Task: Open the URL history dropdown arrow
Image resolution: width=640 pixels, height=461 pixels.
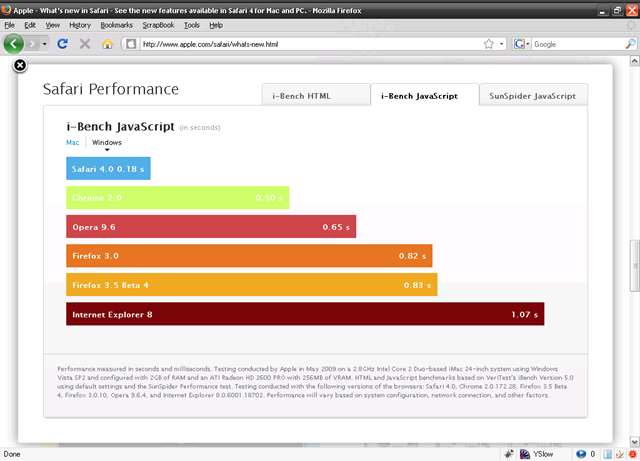Action: (501, 44)
